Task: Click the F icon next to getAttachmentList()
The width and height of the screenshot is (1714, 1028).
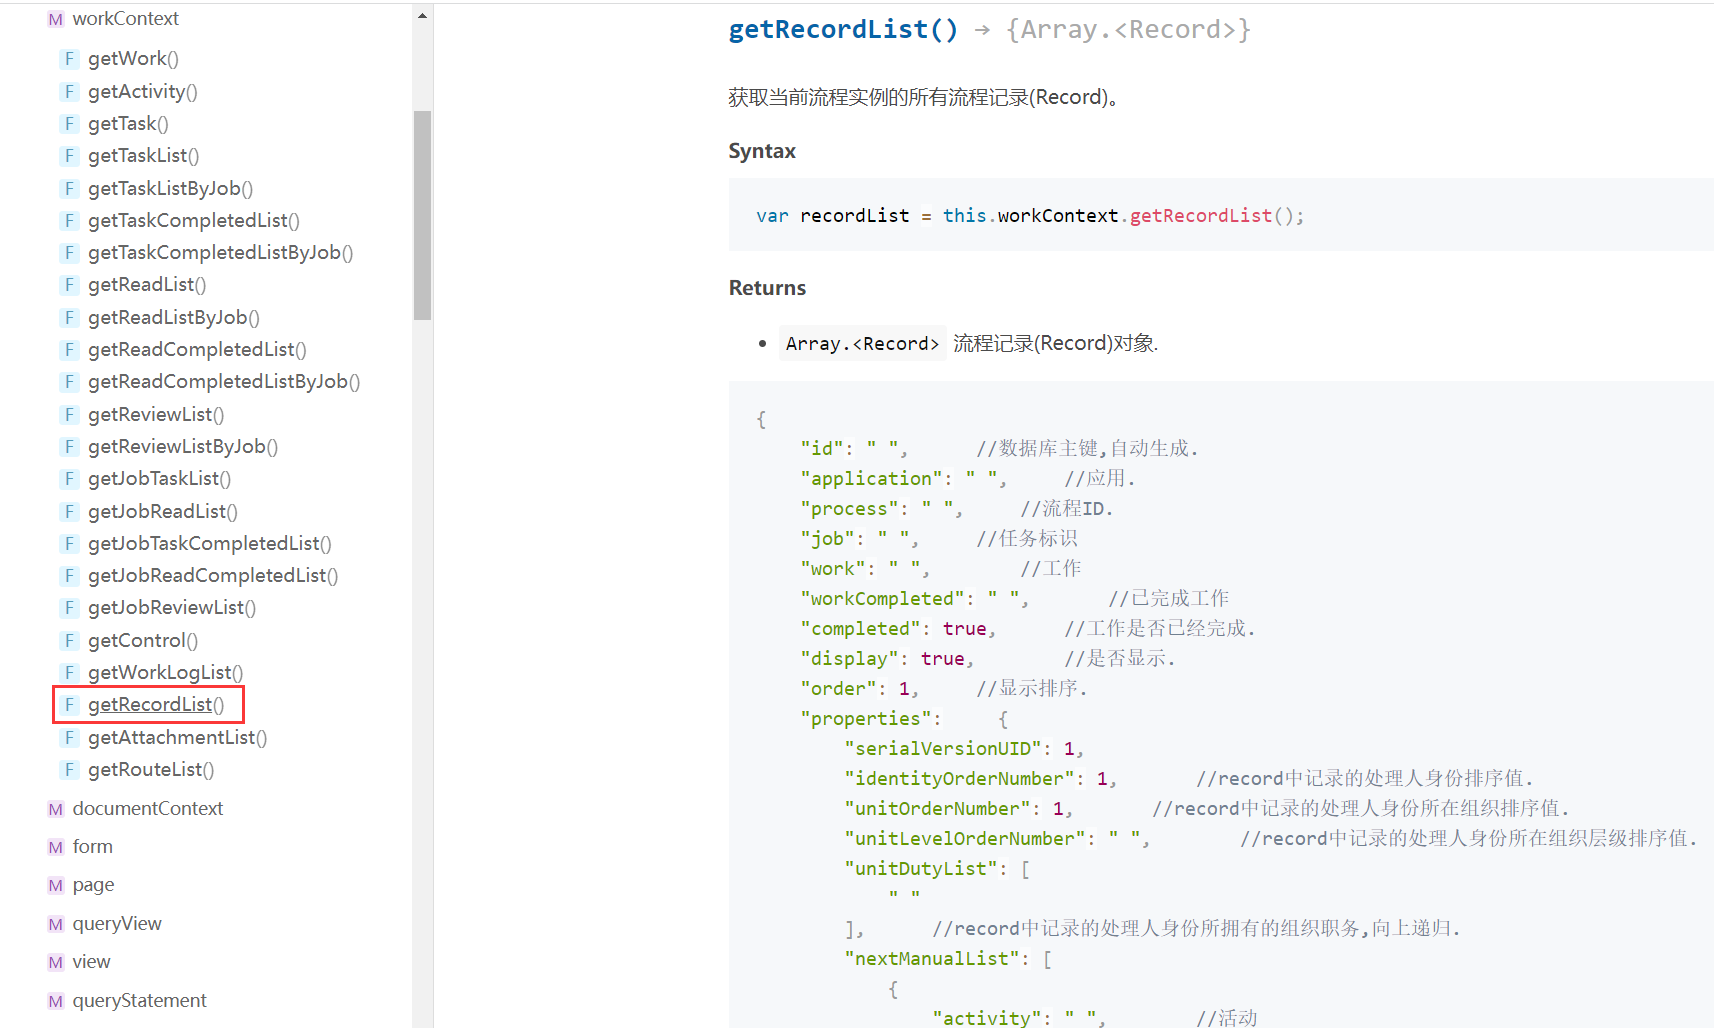Action: (69, 738)
